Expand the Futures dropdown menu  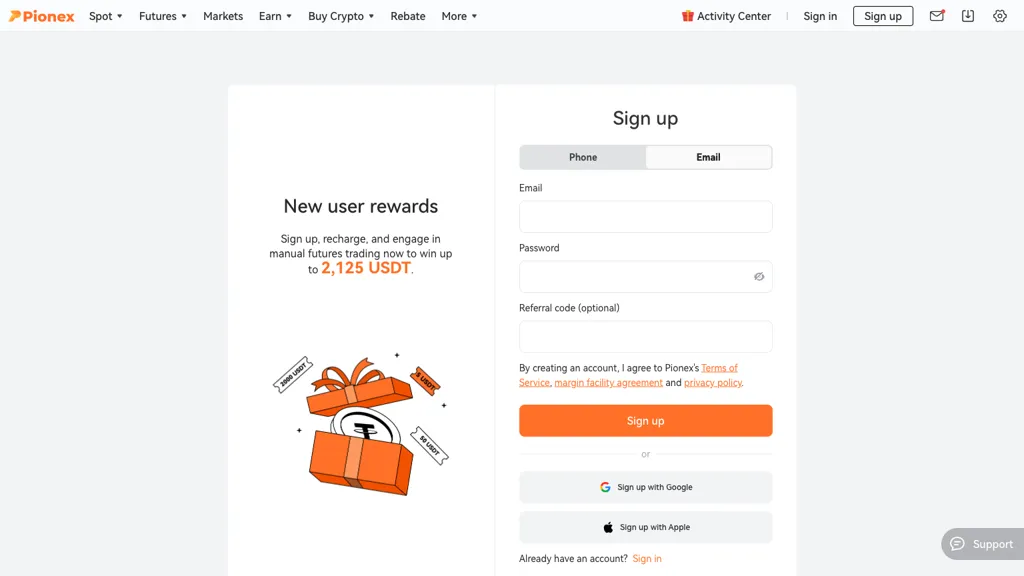tap(163, 16)
